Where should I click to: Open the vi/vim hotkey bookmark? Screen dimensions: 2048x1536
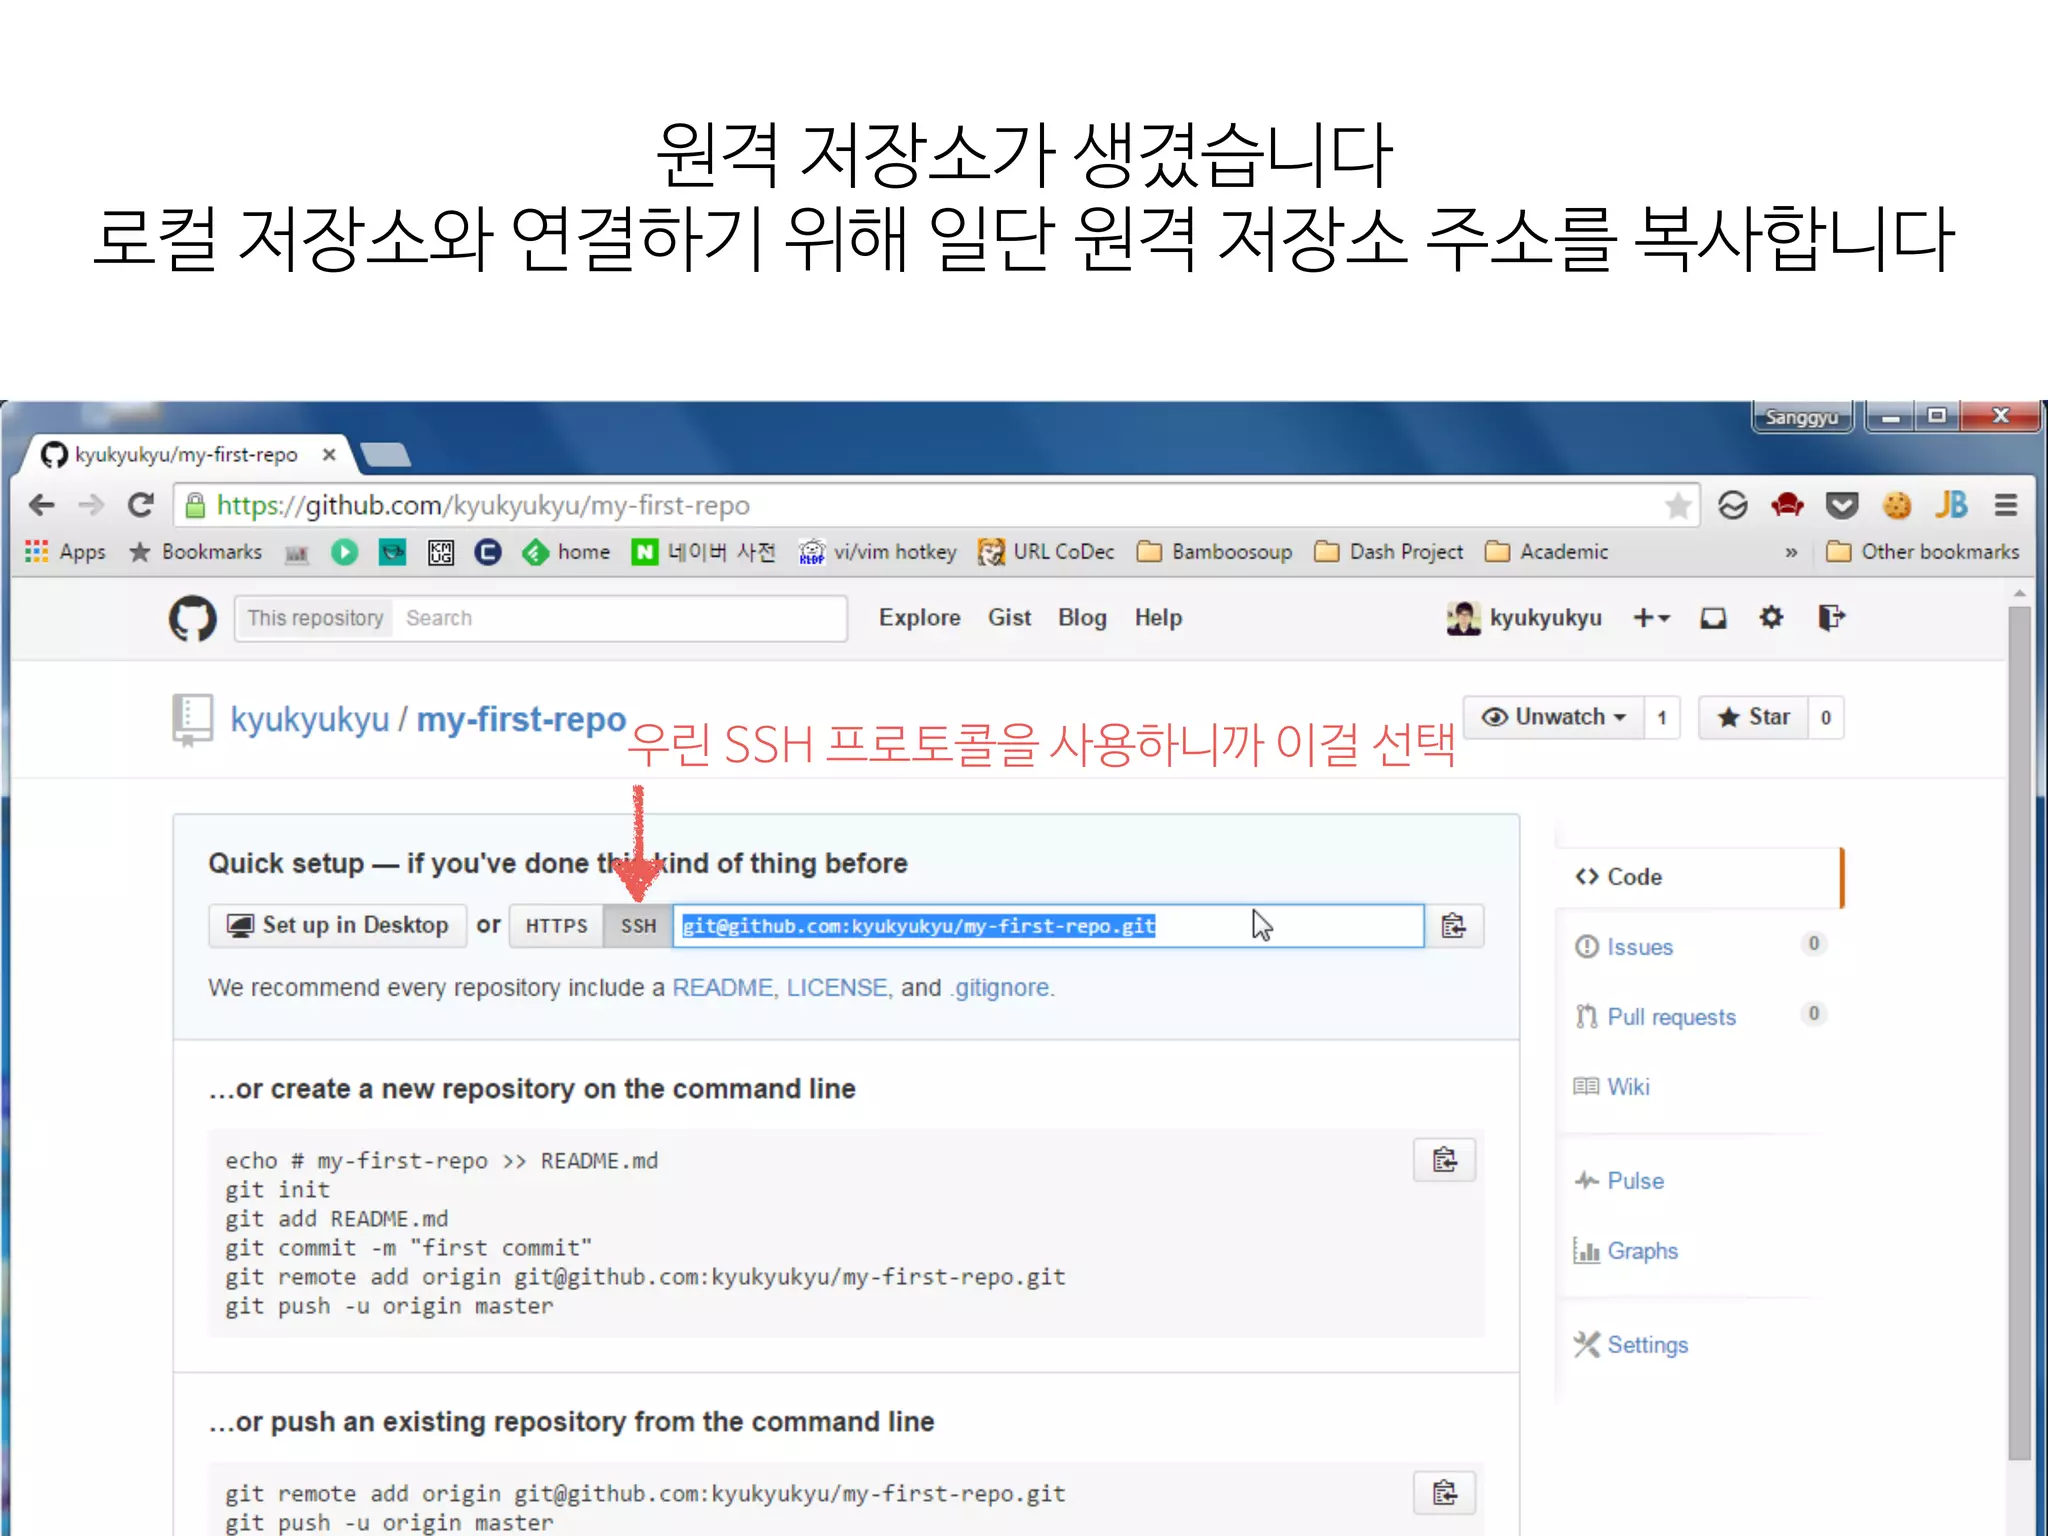[x=878, y=552]
